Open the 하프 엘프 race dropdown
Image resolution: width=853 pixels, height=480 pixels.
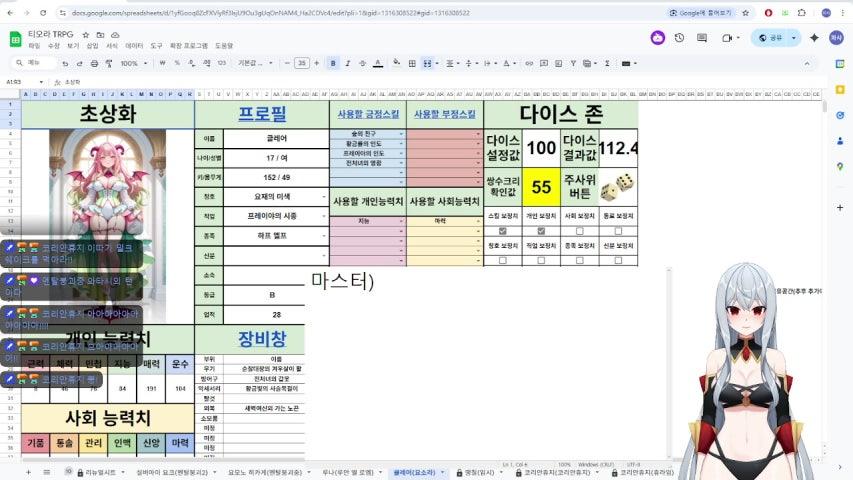click(x=324, y=236)
